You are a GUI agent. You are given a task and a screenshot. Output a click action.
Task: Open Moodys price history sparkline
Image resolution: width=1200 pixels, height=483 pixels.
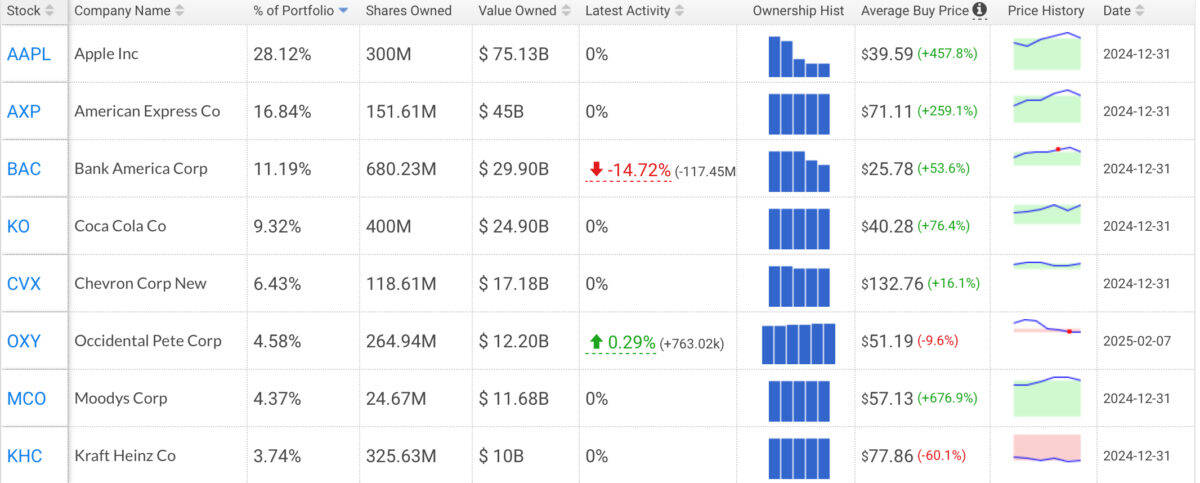1047,395
